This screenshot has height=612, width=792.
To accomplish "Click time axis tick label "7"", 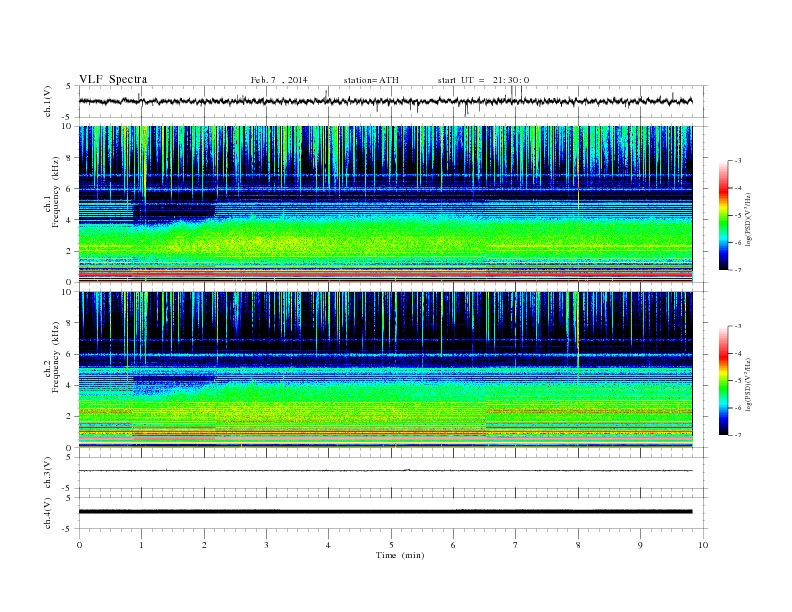I will coord(516,545).
